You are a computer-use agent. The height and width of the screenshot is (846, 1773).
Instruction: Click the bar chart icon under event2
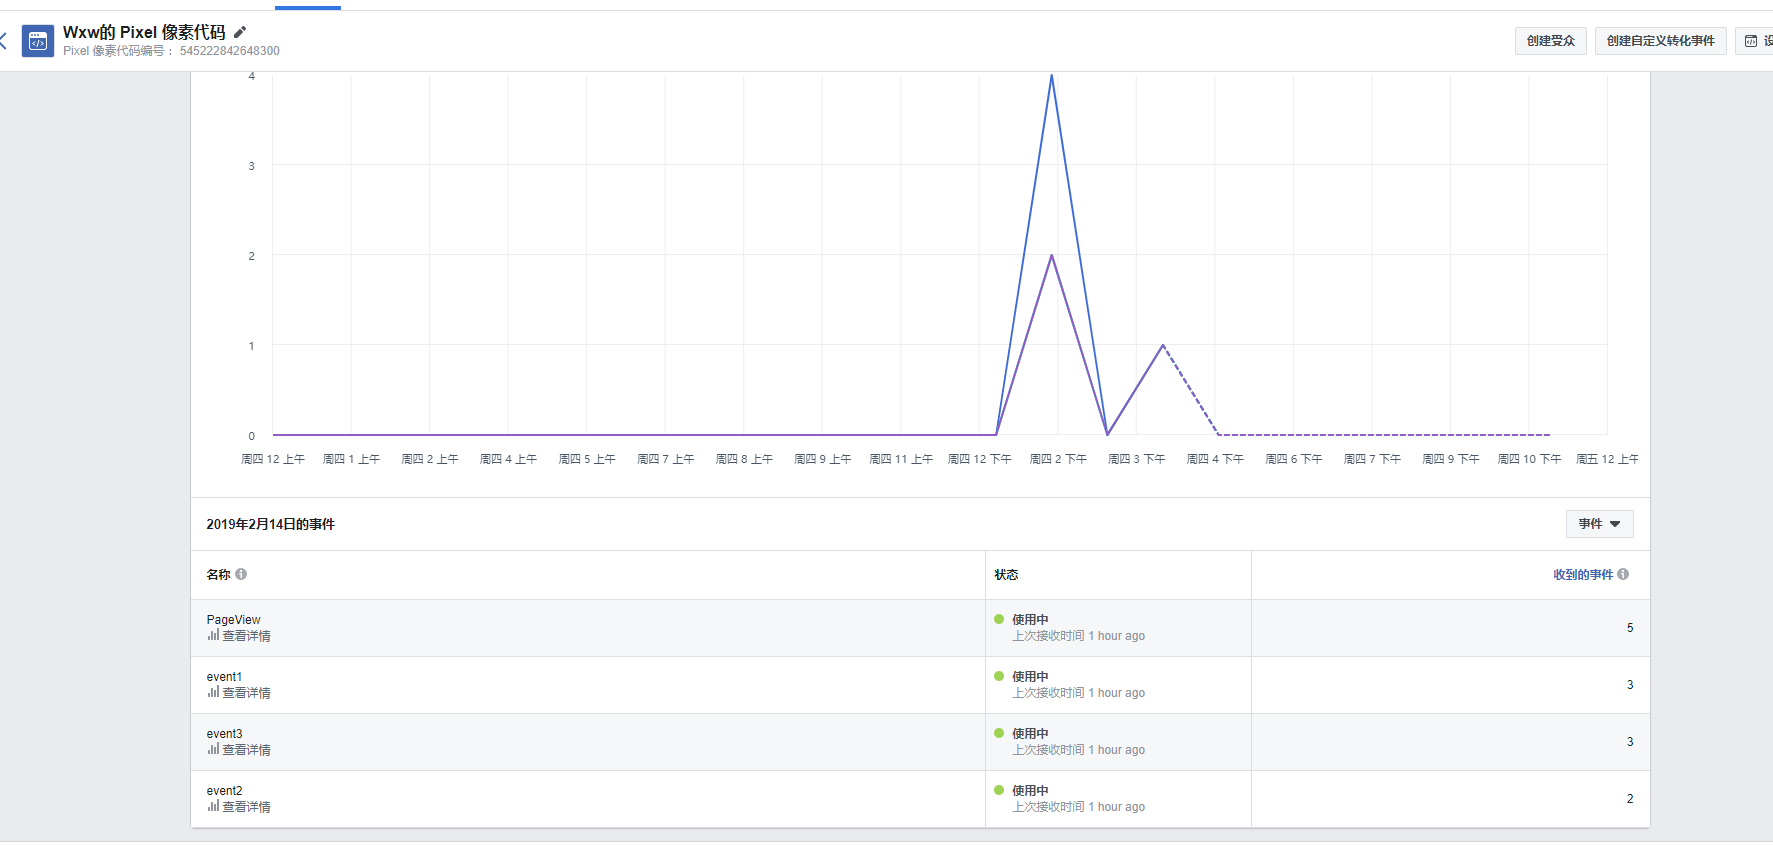(x=213, y=806)
